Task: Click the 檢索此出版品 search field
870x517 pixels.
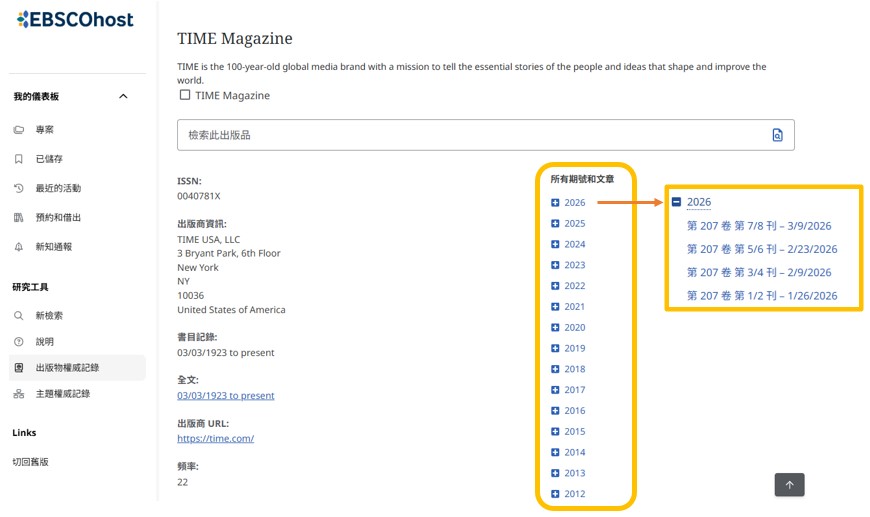Action: pos(470,135)
